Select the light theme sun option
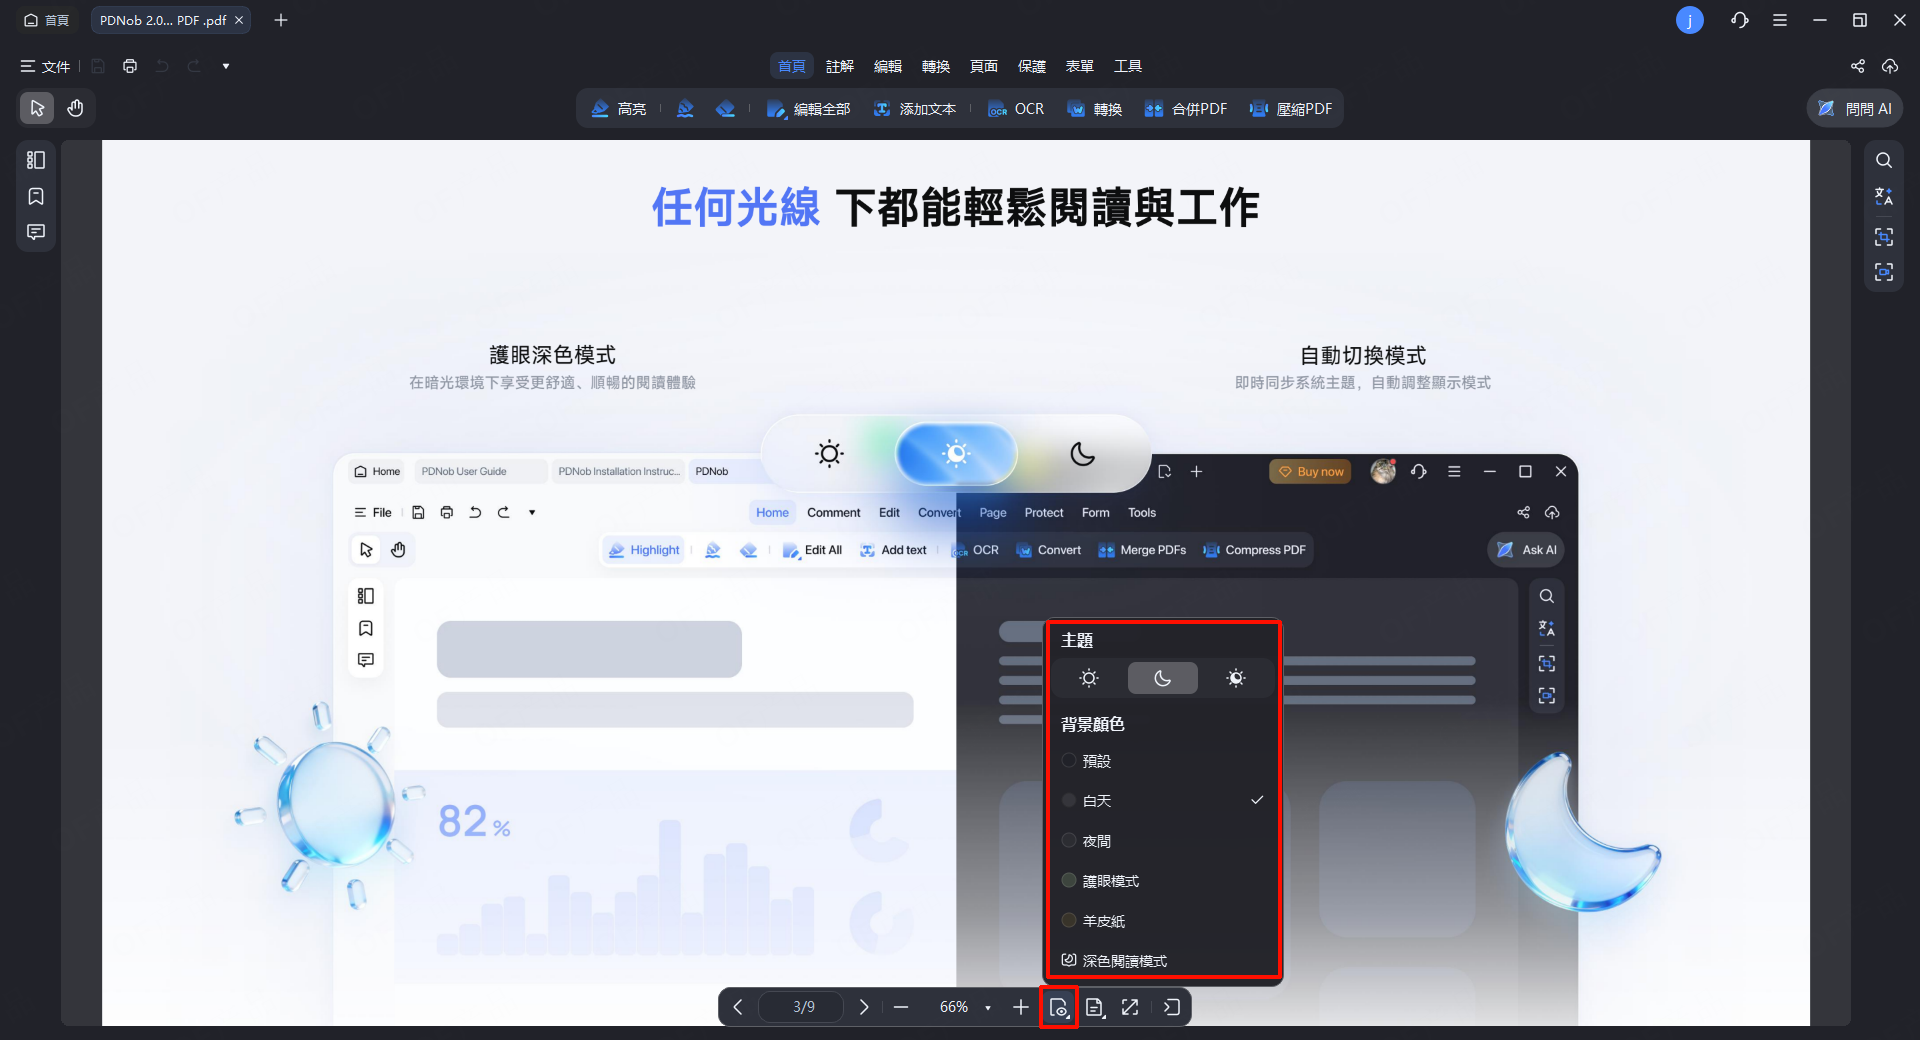The width and height of the screenshot is (1920, 1040). pyautogui.click(x=1089, y=678)
